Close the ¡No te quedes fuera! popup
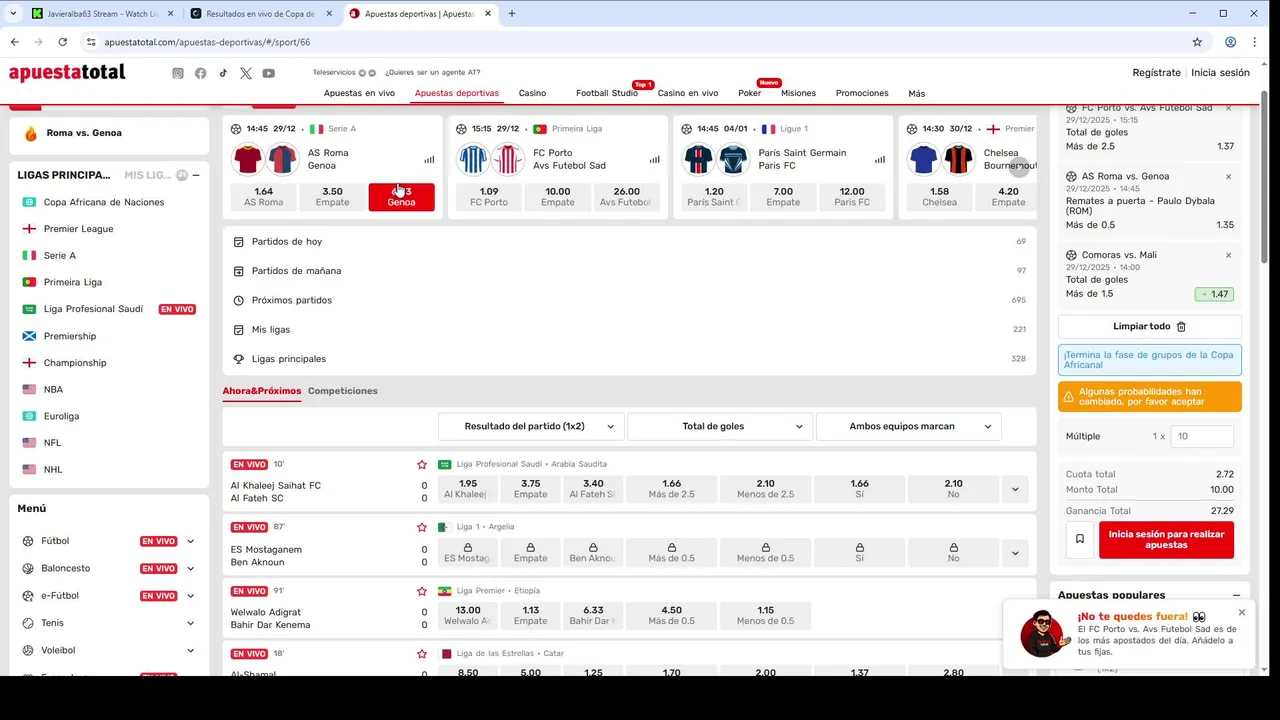Image resolution: width=1280 pixels, height=720 pixels. (1242, 612)
